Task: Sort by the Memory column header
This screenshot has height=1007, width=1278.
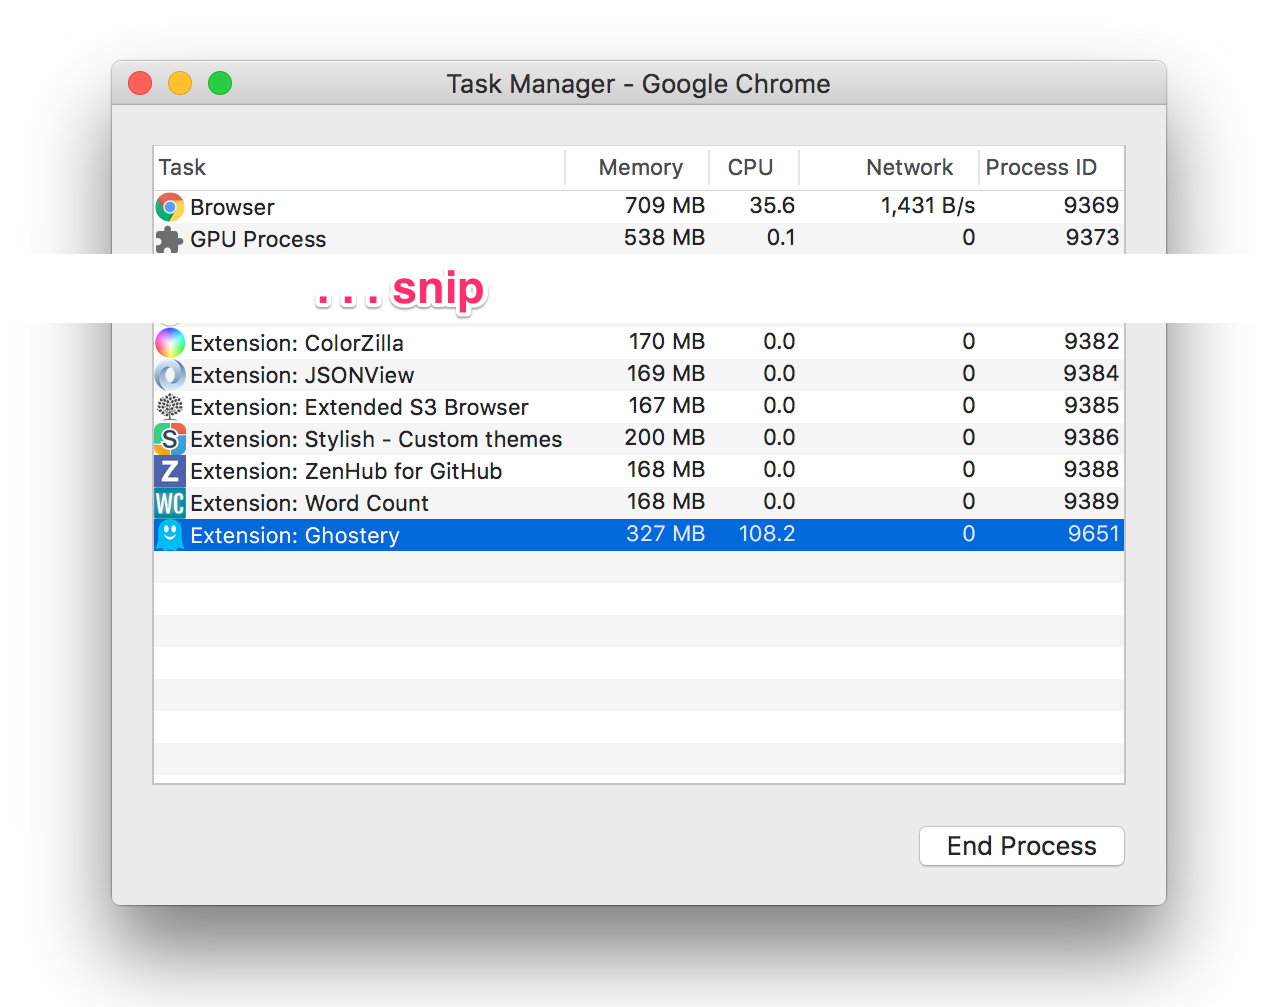Action: (x=638, y=167)
